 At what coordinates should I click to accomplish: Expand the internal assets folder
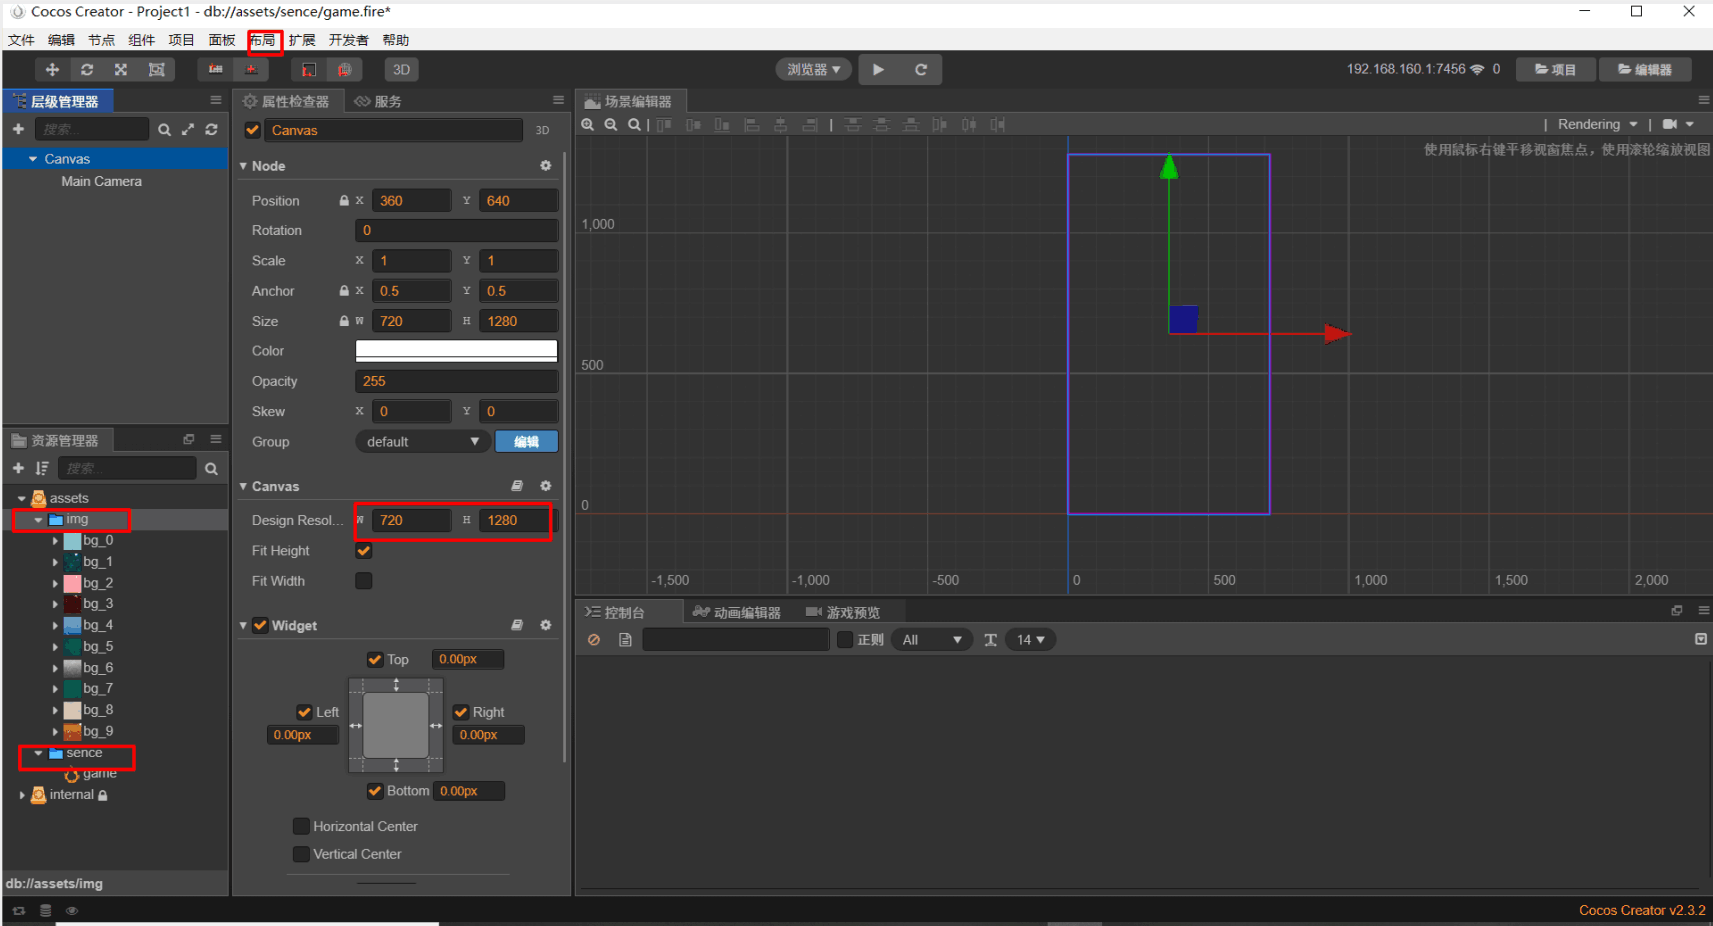(x=23, y=794)
